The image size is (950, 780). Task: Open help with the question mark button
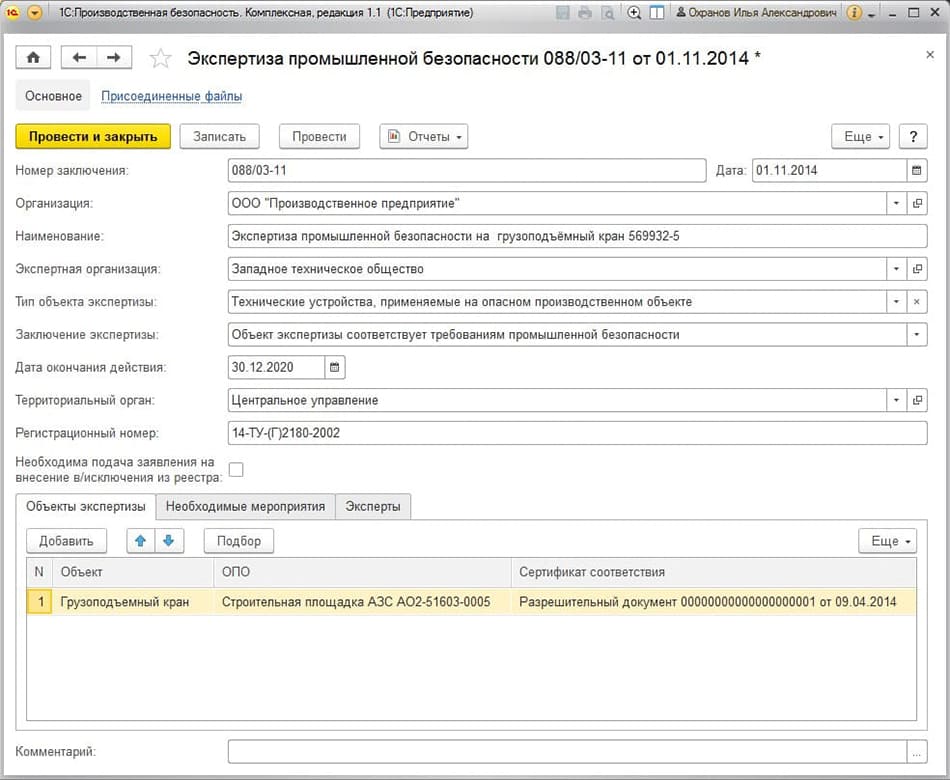913,136
